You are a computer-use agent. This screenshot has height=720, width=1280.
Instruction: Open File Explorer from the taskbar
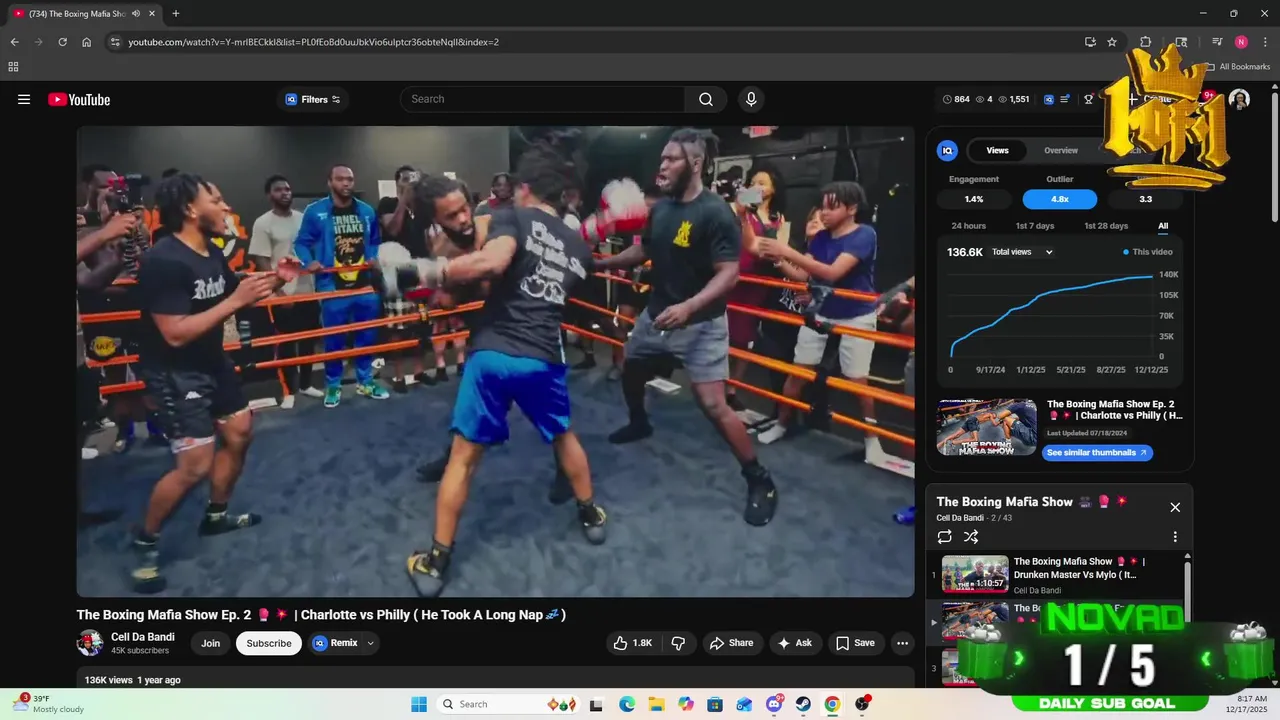point(656,704)
